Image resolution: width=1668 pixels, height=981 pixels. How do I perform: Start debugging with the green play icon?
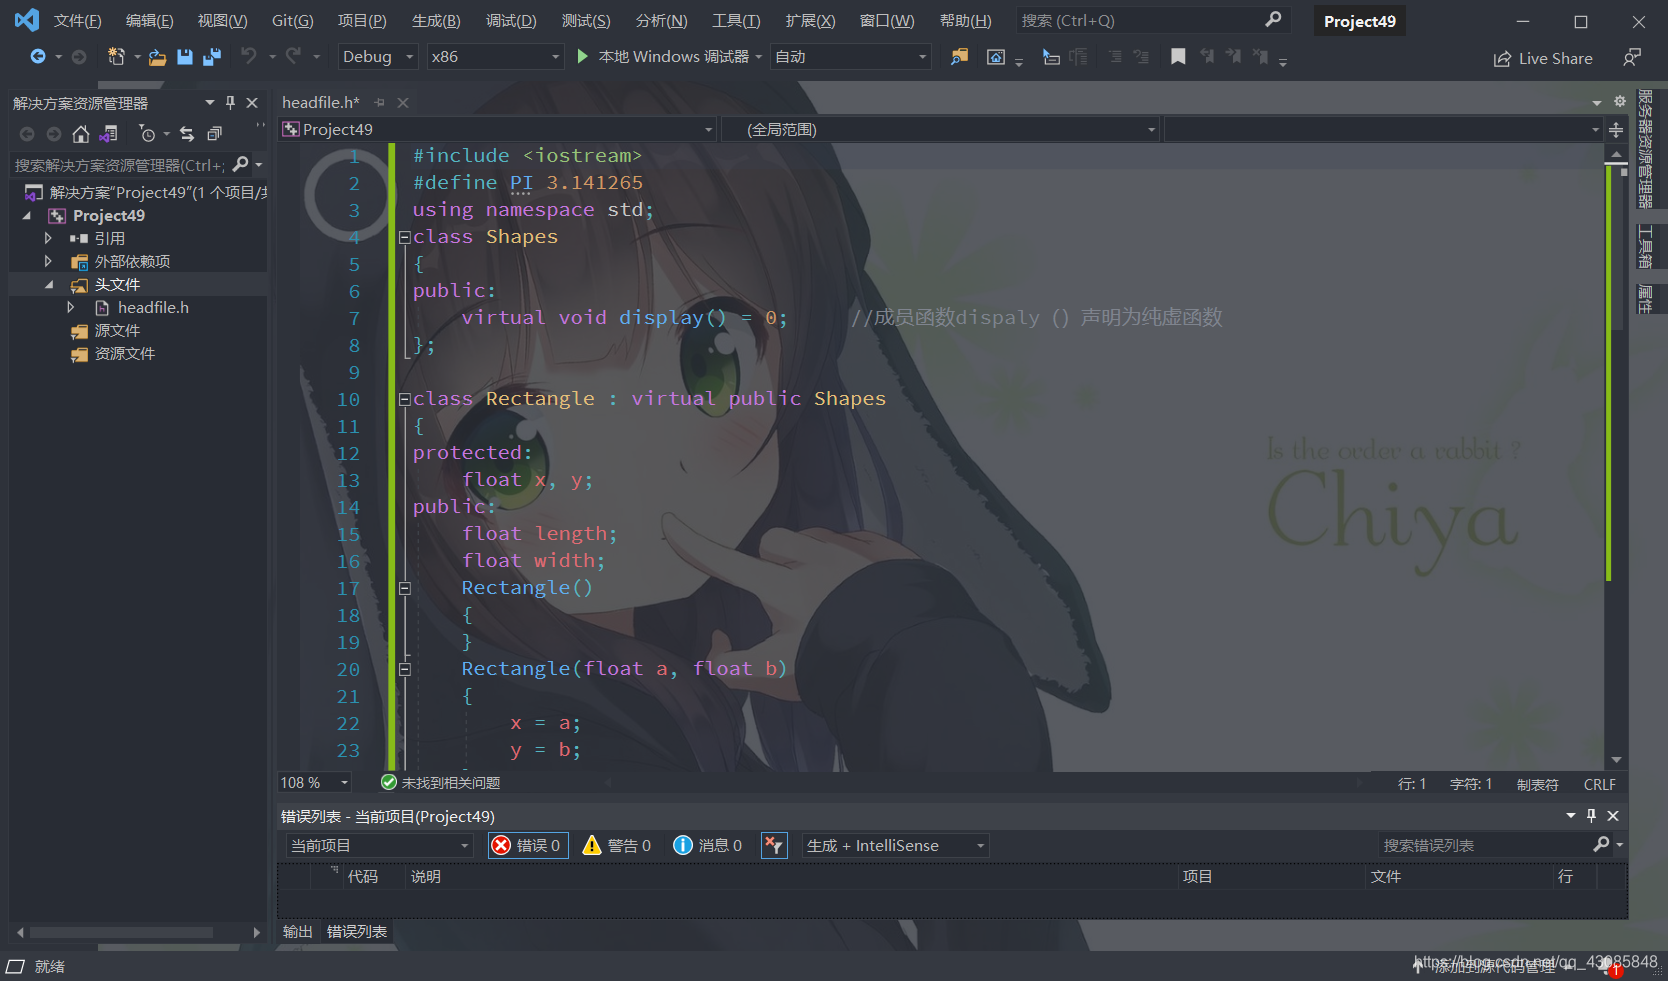[583, 56]
